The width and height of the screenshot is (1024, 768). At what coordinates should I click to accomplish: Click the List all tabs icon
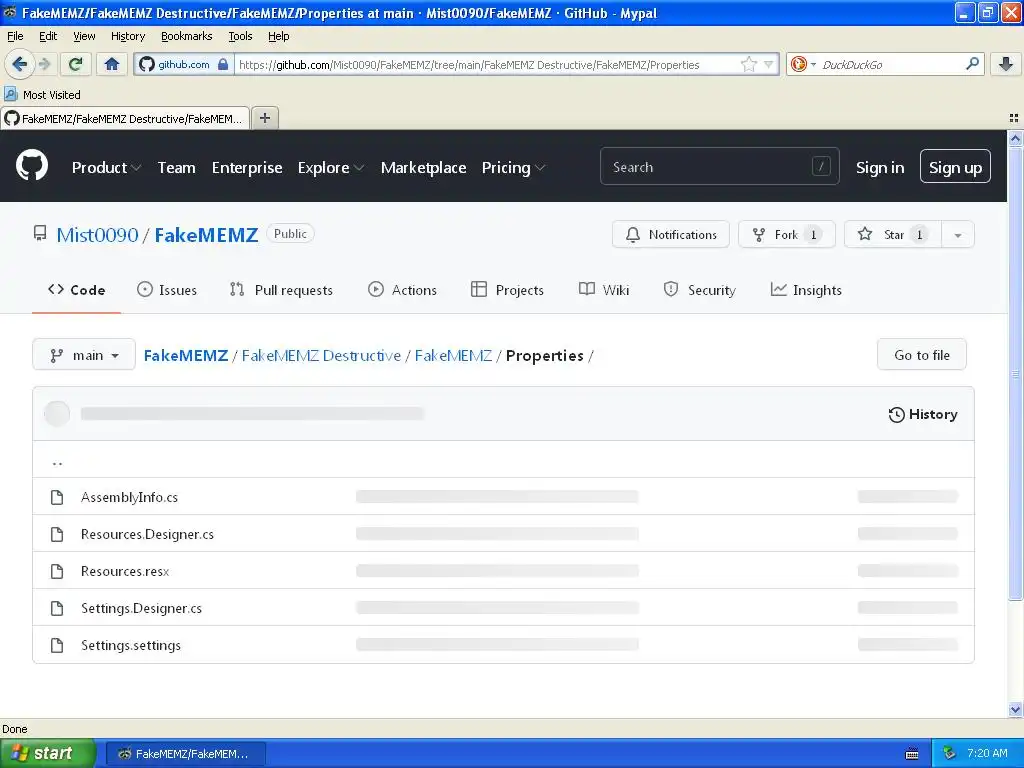point(1014,118)
